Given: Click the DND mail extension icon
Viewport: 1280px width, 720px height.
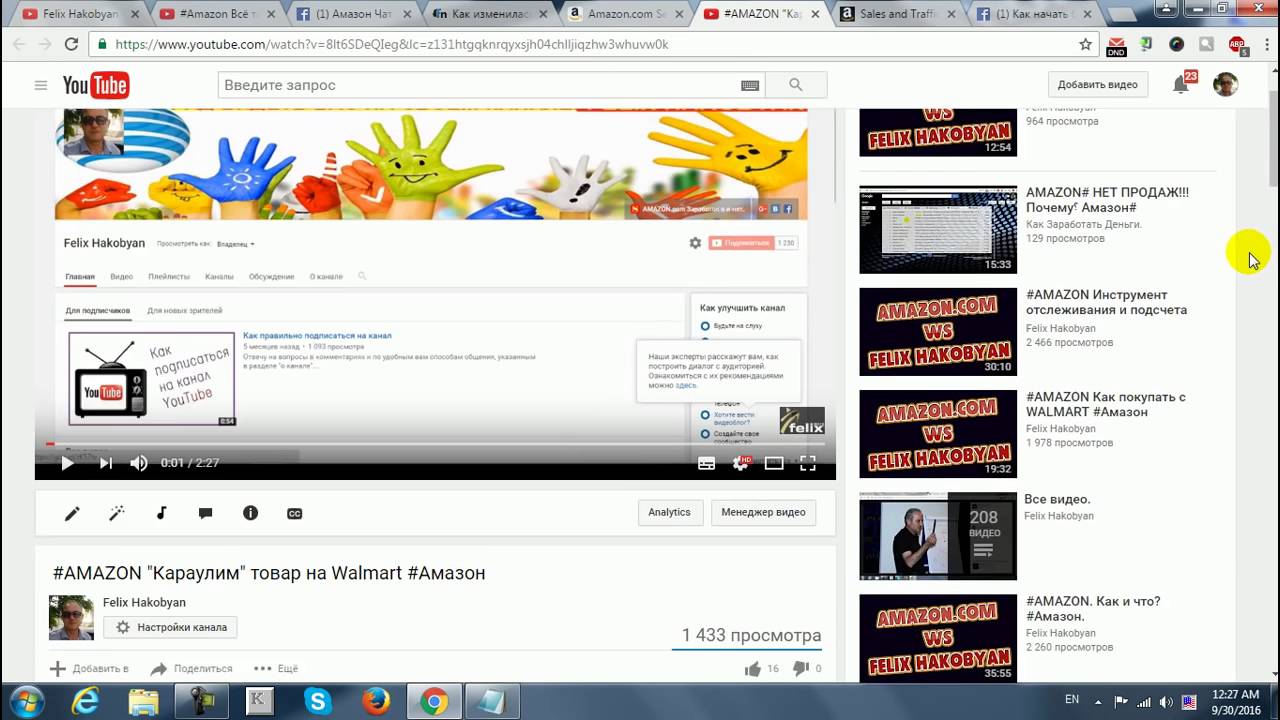Looking at the screenshot, I should [x=1116, y=45].
